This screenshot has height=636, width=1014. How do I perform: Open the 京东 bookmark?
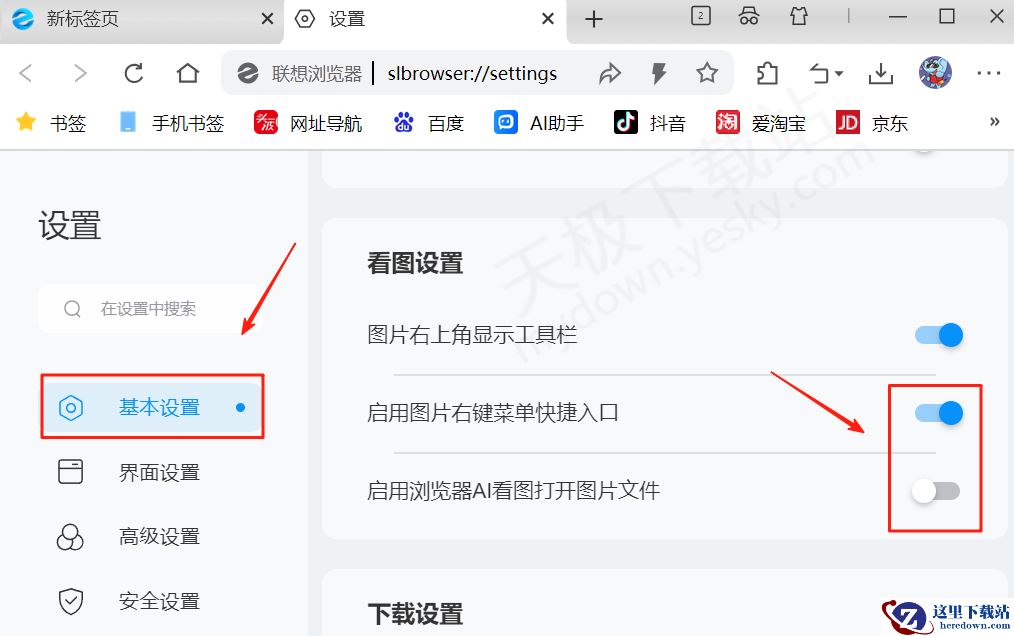coord(872,122)
